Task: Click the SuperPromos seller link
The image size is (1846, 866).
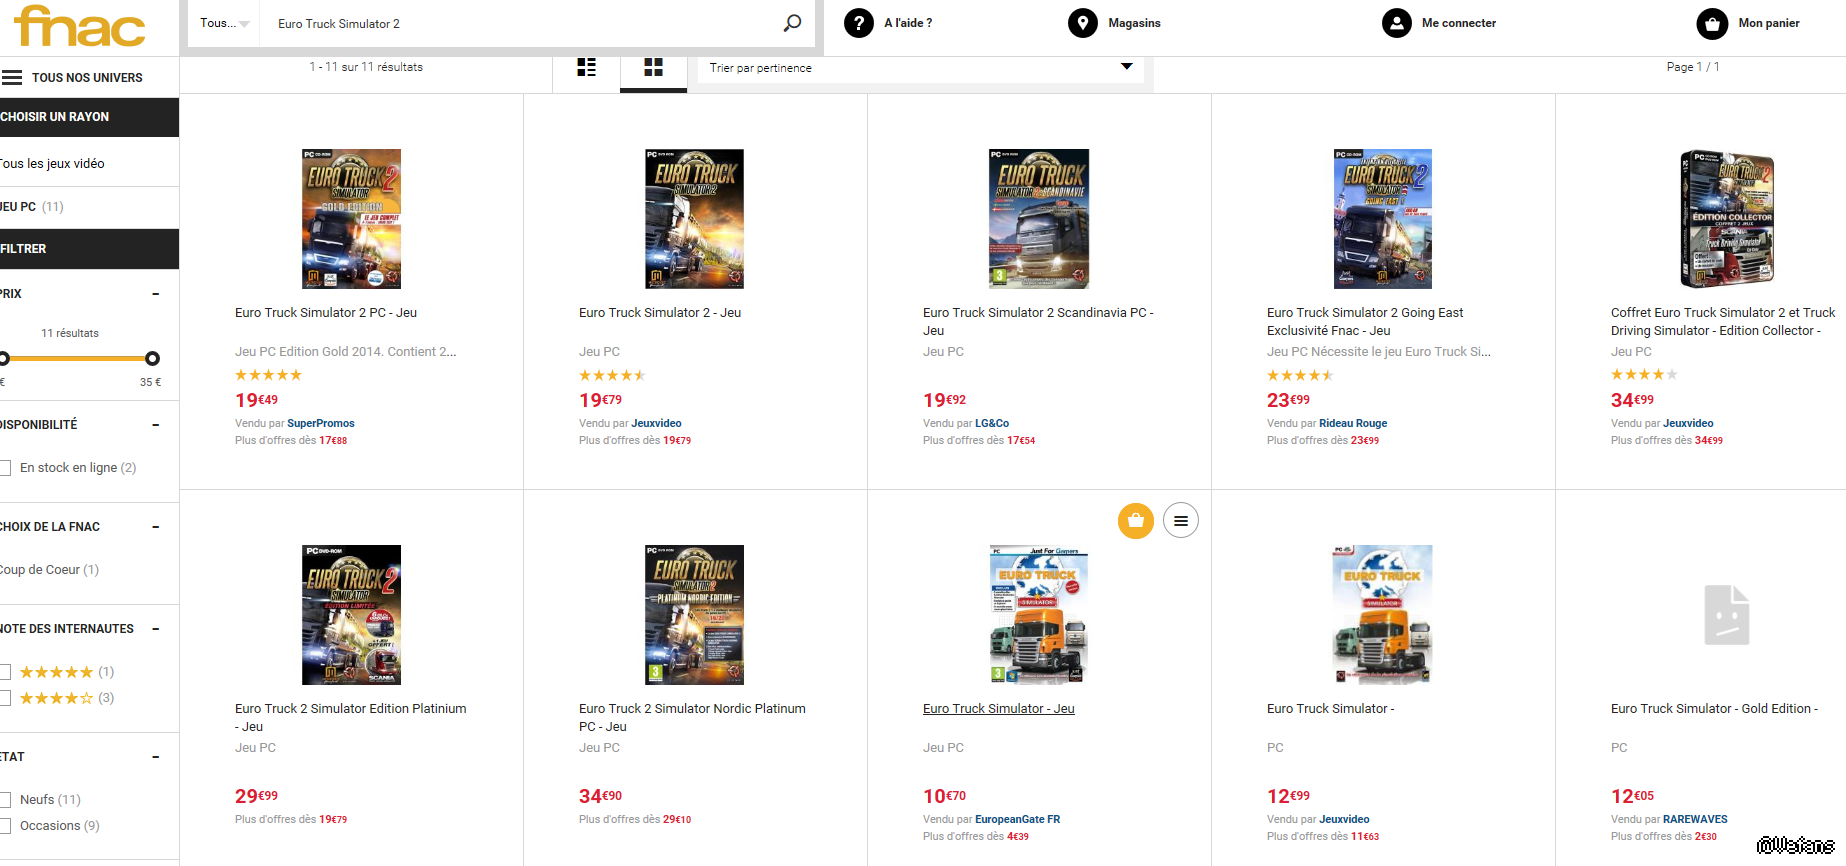Action: pyautogui.click(x=320, y=424)
